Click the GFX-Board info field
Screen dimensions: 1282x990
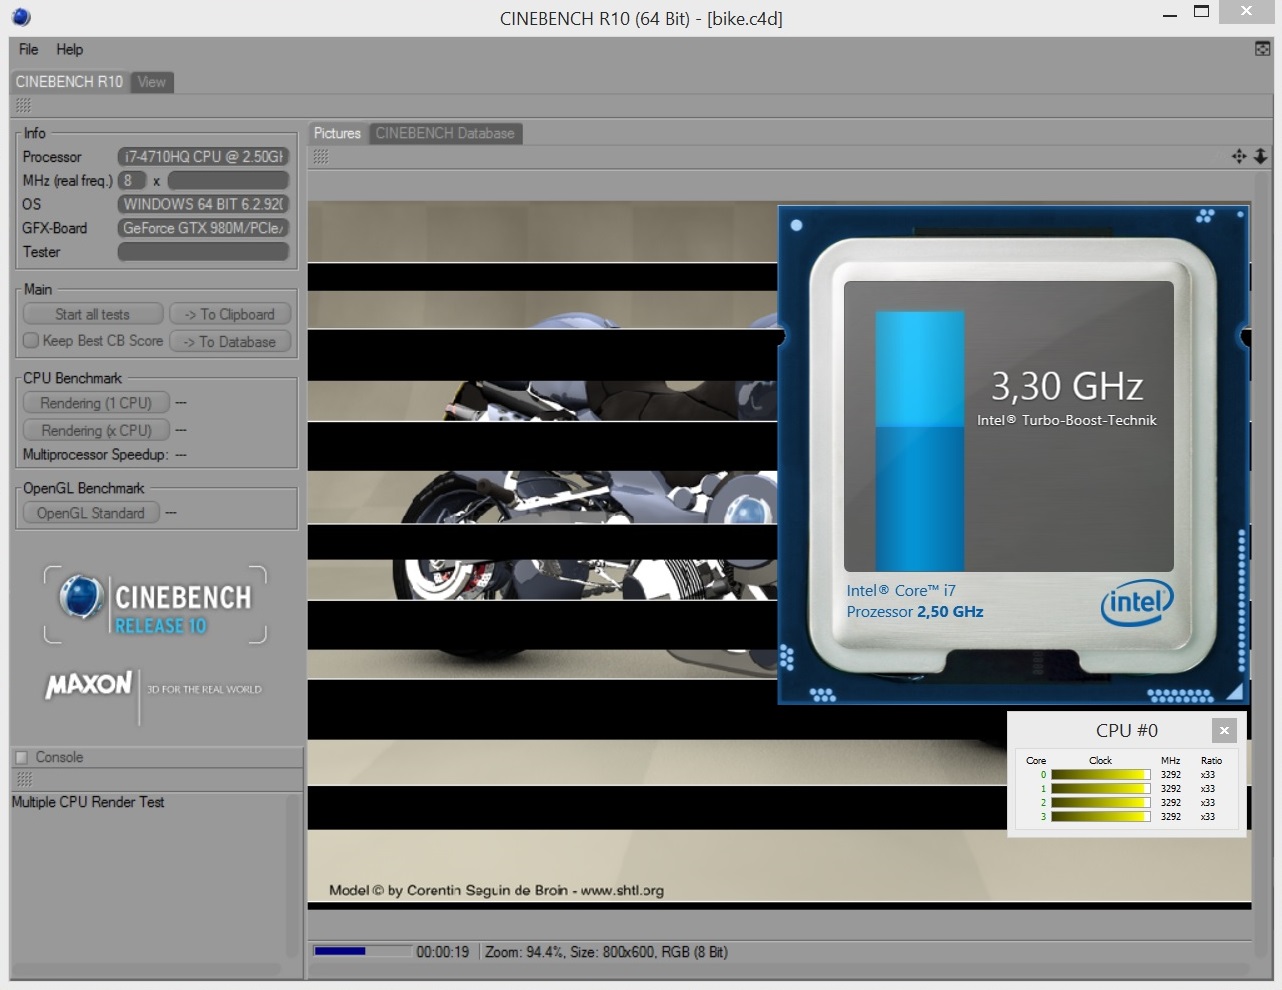pos(203,228)
